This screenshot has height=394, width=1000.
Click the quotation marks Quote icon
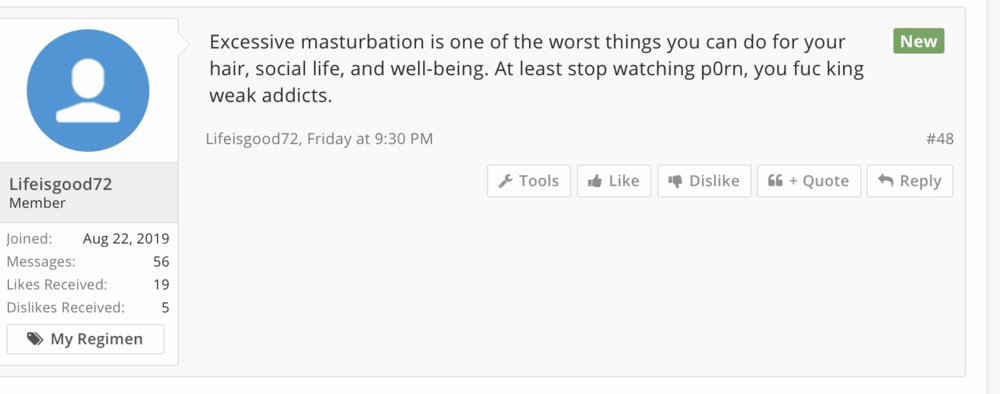pyautogui.click(x=775, y=181)
